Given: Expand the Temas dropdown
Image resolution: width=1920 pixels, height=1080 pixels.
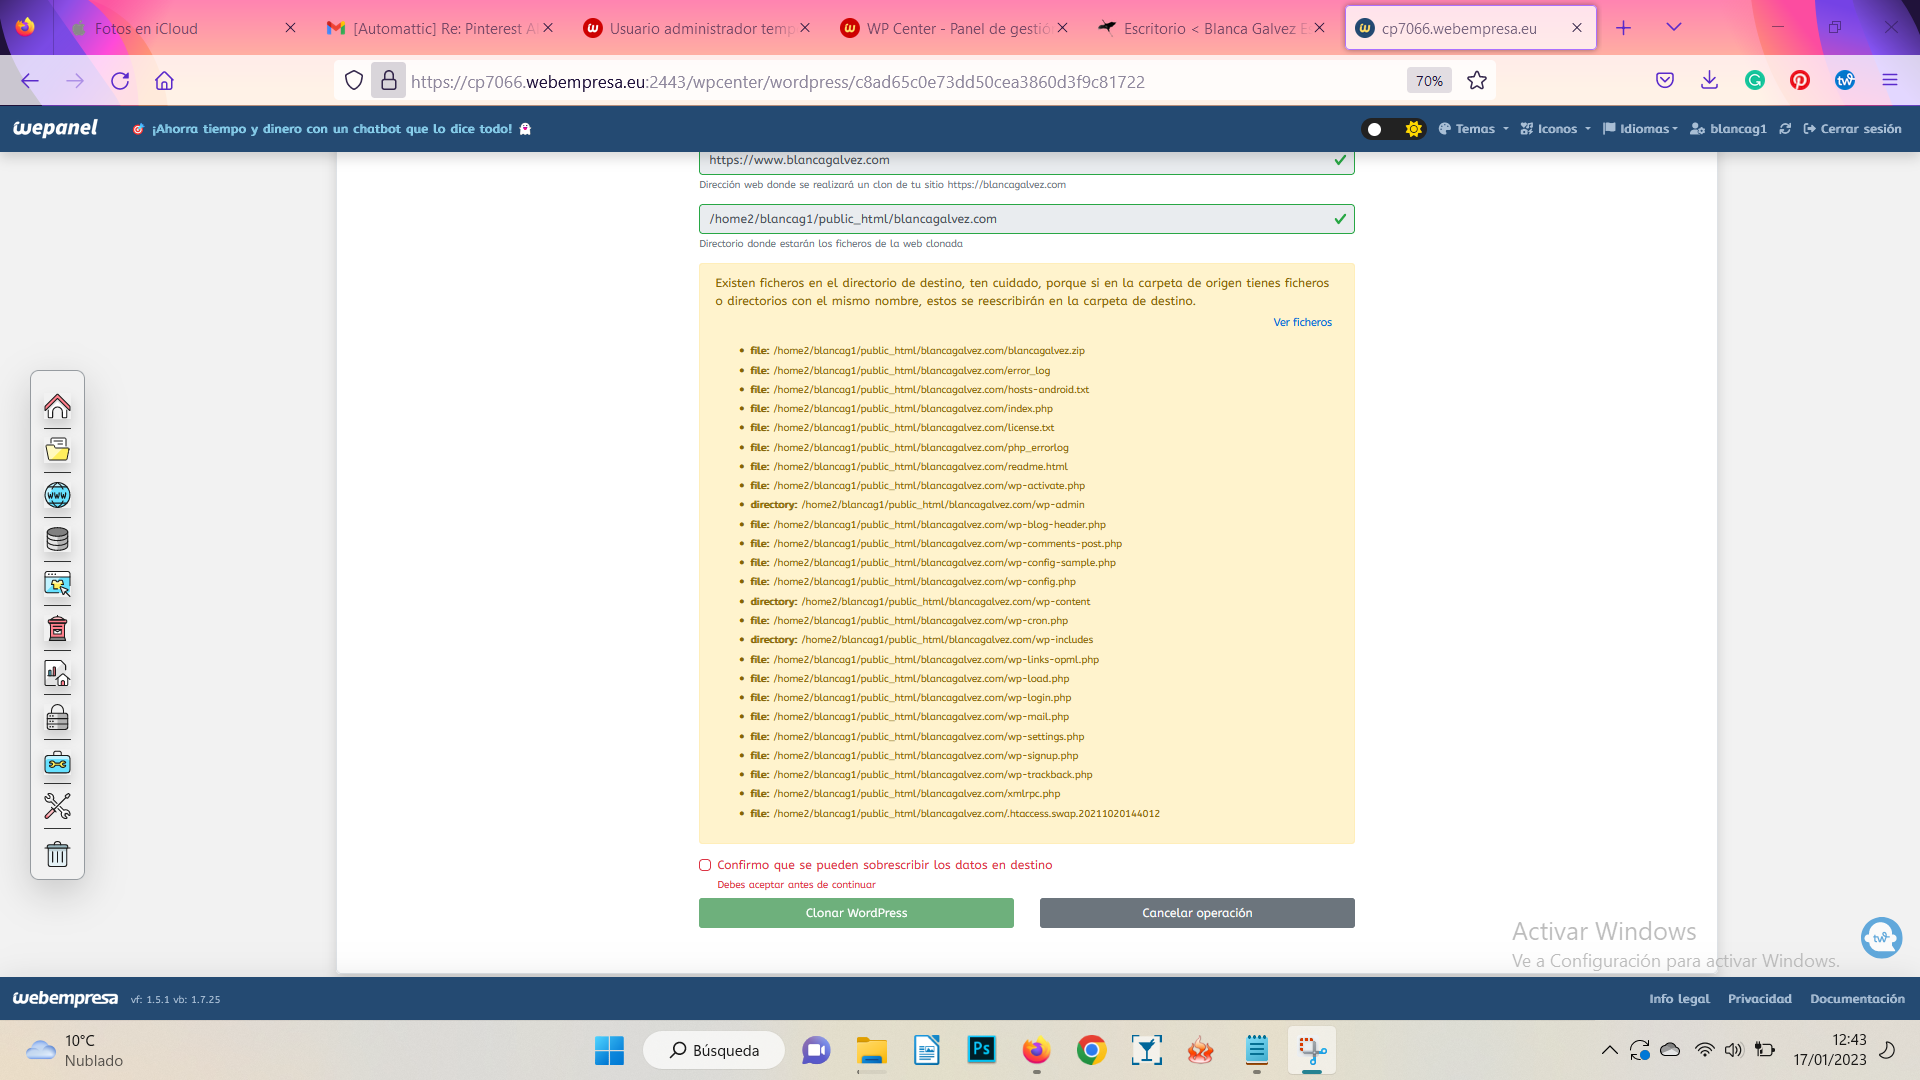Looking at the screenshot, I should point(1474,129).
